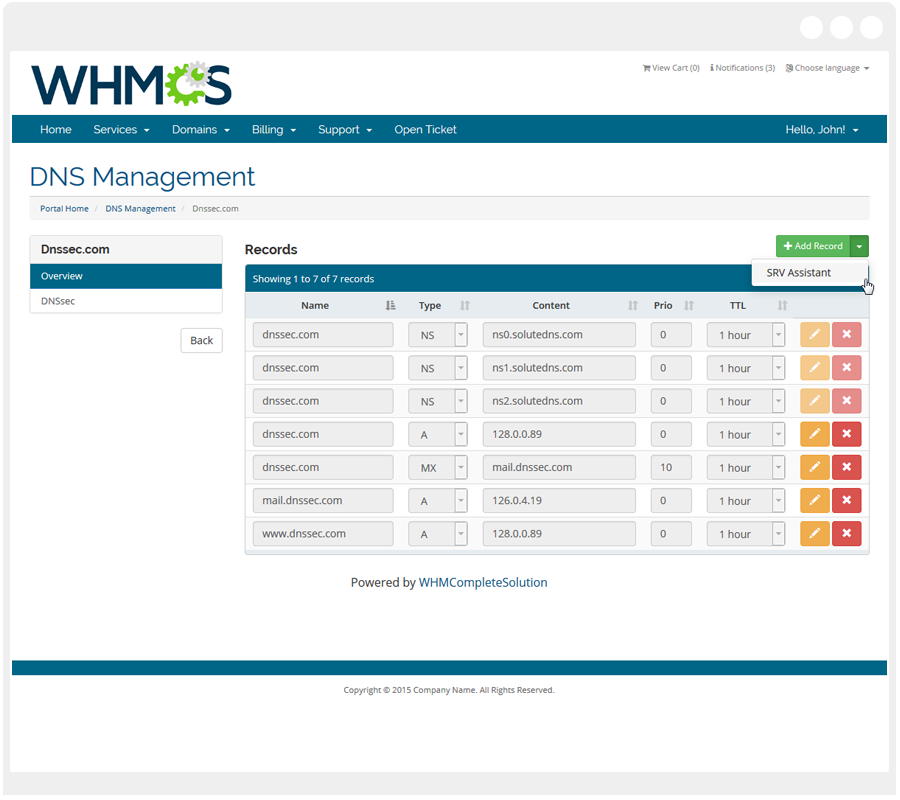The width and height of the screenshot is (900, 800).
Task: Click the WHMCS logo
Action: click(131, 84)
